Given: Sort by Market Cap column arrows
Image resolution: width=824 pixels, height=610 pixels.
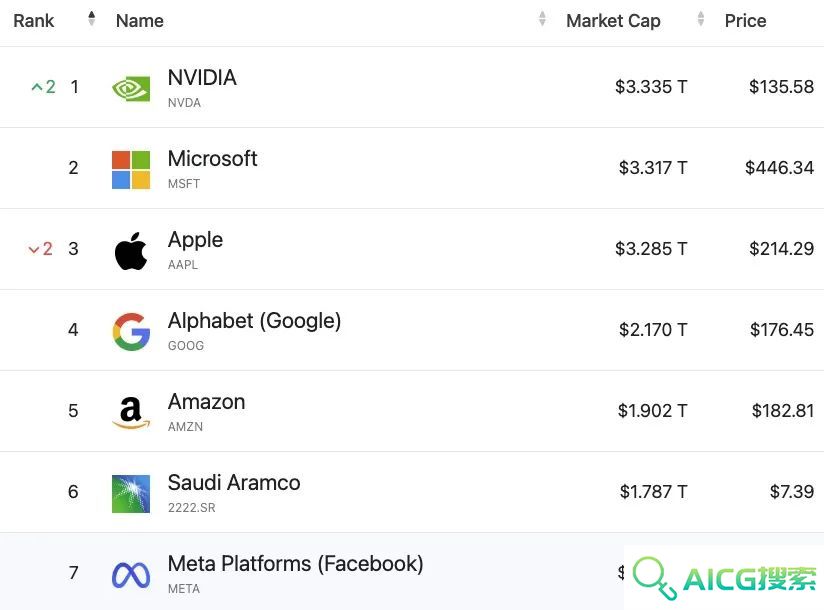Looking at the screenshot, I should pos(701,19).
